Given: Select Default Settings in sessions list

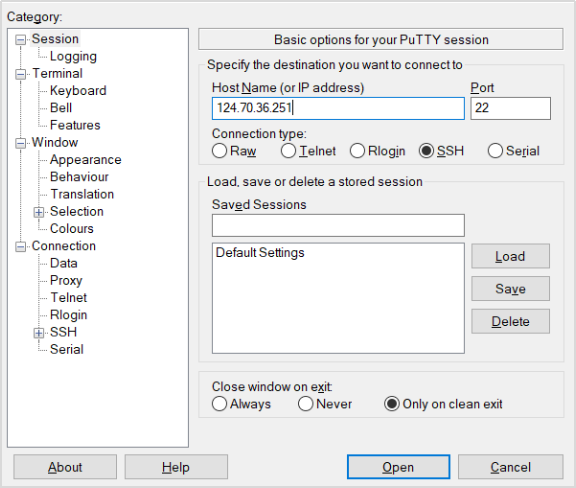Looking at the screenshot, I should click(x=260, y=253).
